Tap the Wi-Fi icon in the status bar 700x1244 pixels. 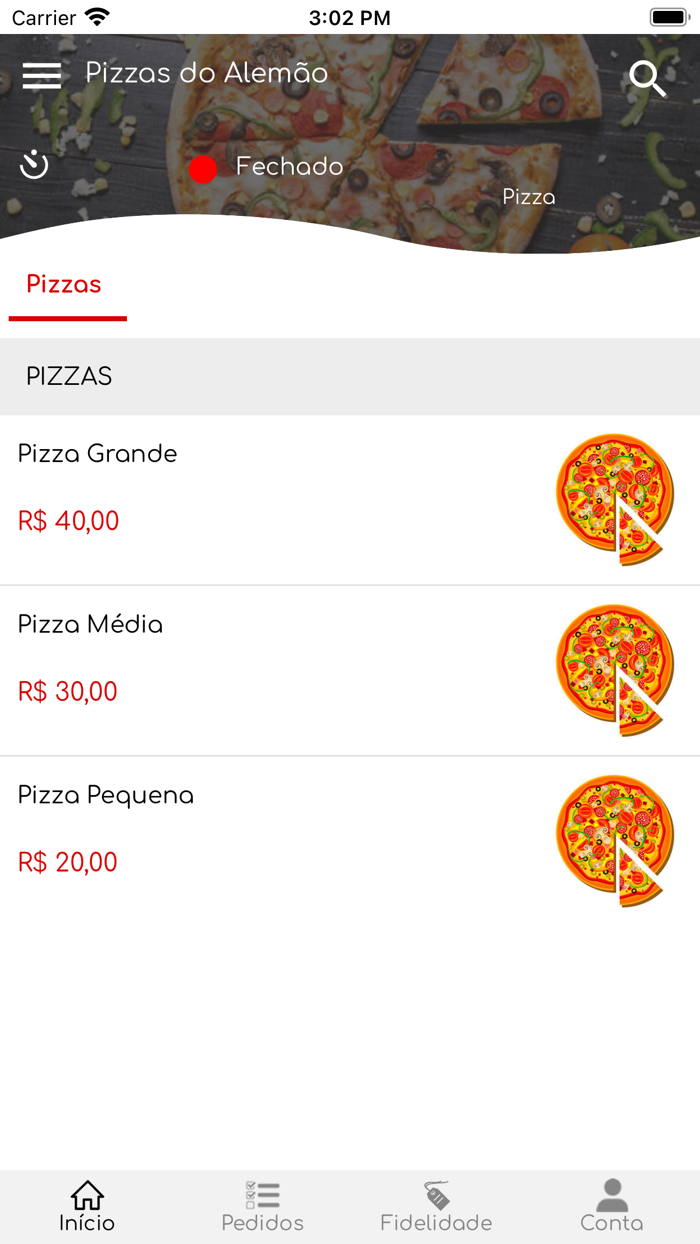(x=96, y=16)
